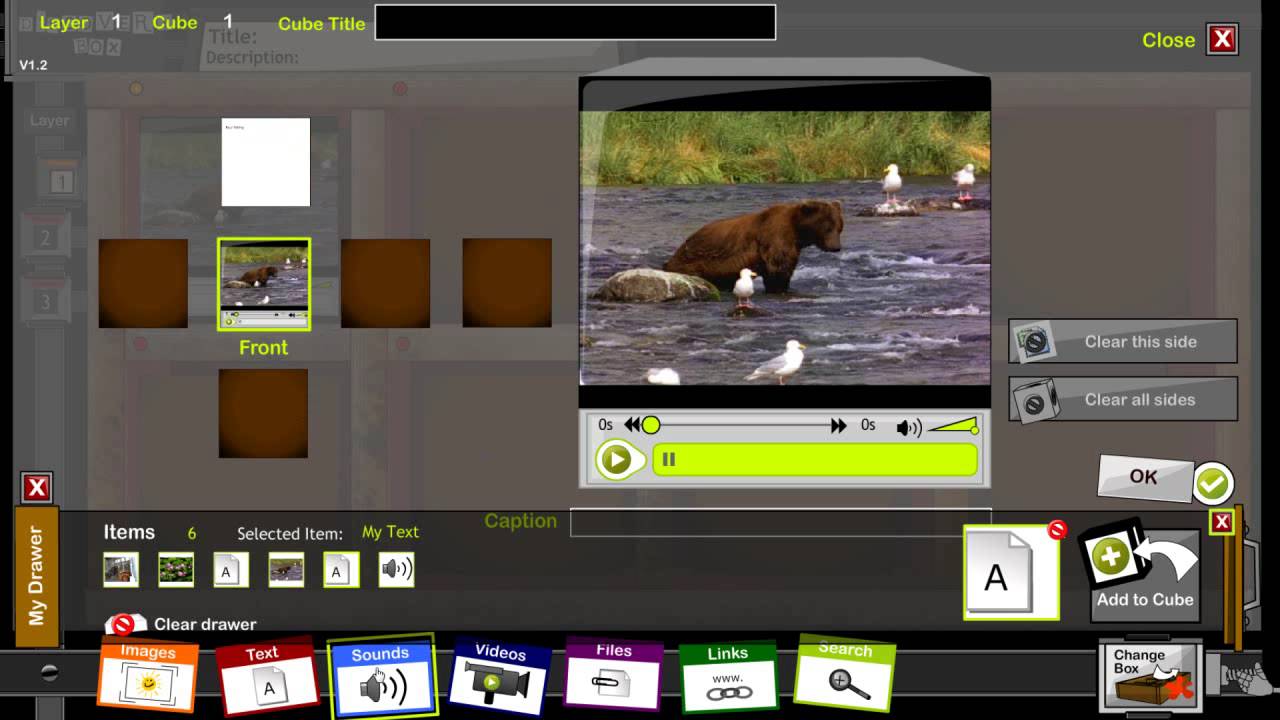Adjust the volume wedge slider

(x=954, y=427)
